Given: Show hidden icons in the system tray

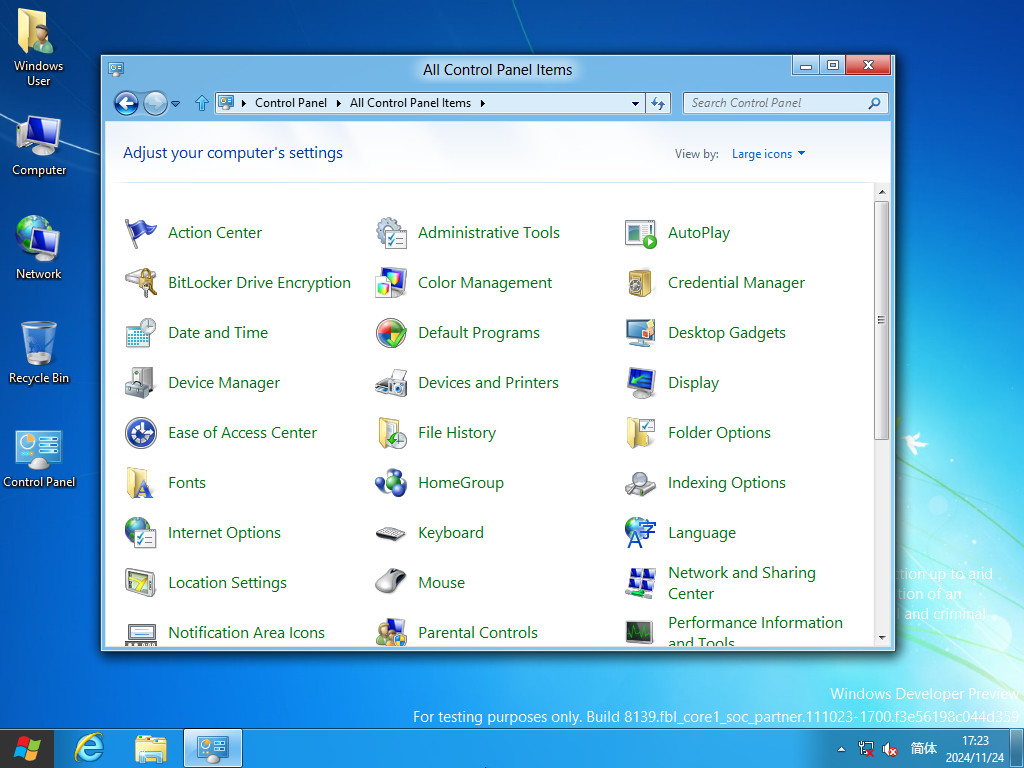Looking at the screenshot, I should click(841, 749).
